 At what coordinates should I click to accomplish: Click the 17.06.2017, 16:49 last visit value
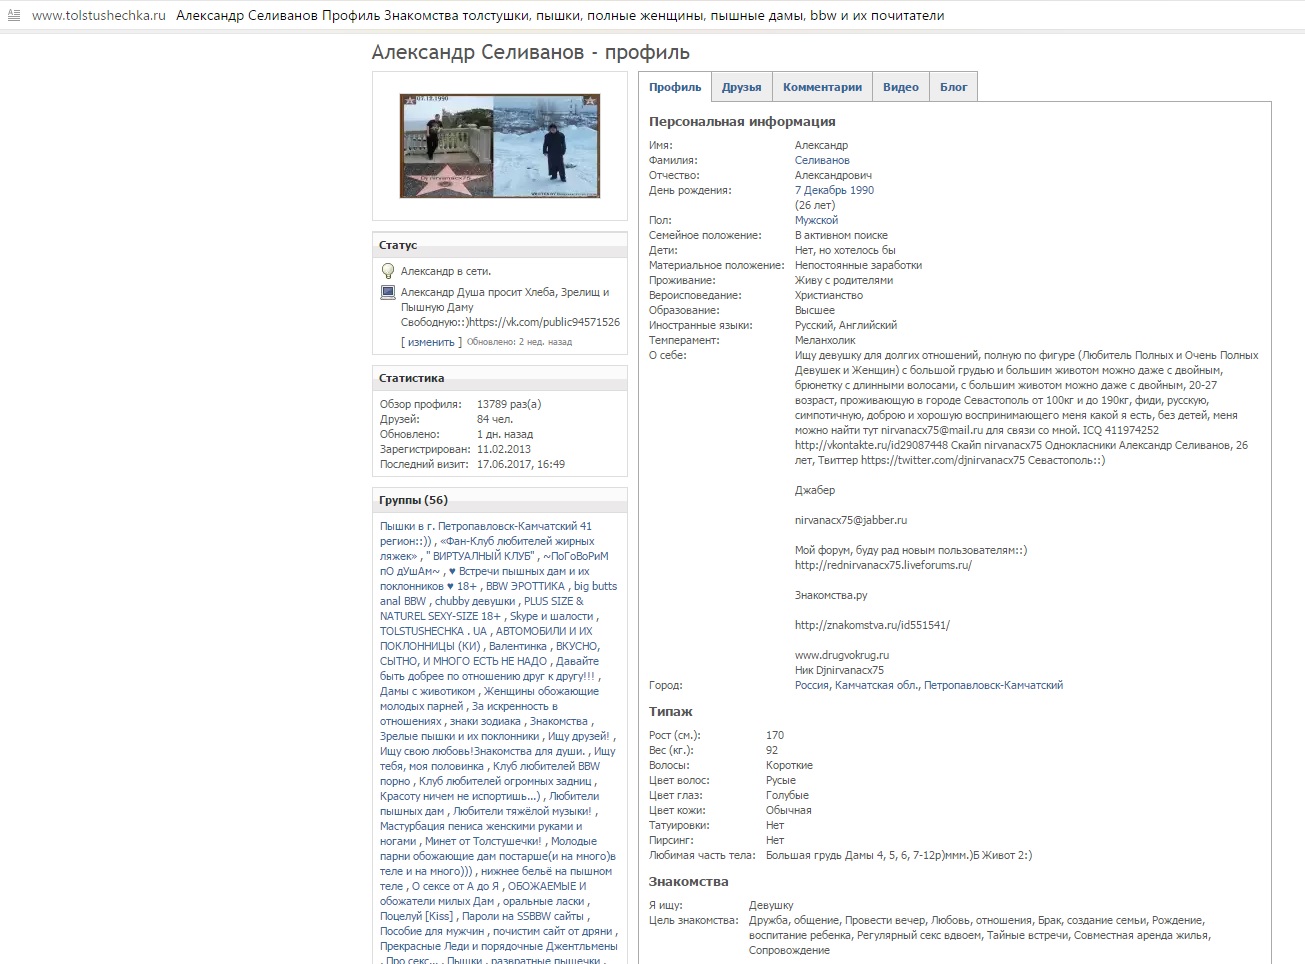[x=521, y=464]
